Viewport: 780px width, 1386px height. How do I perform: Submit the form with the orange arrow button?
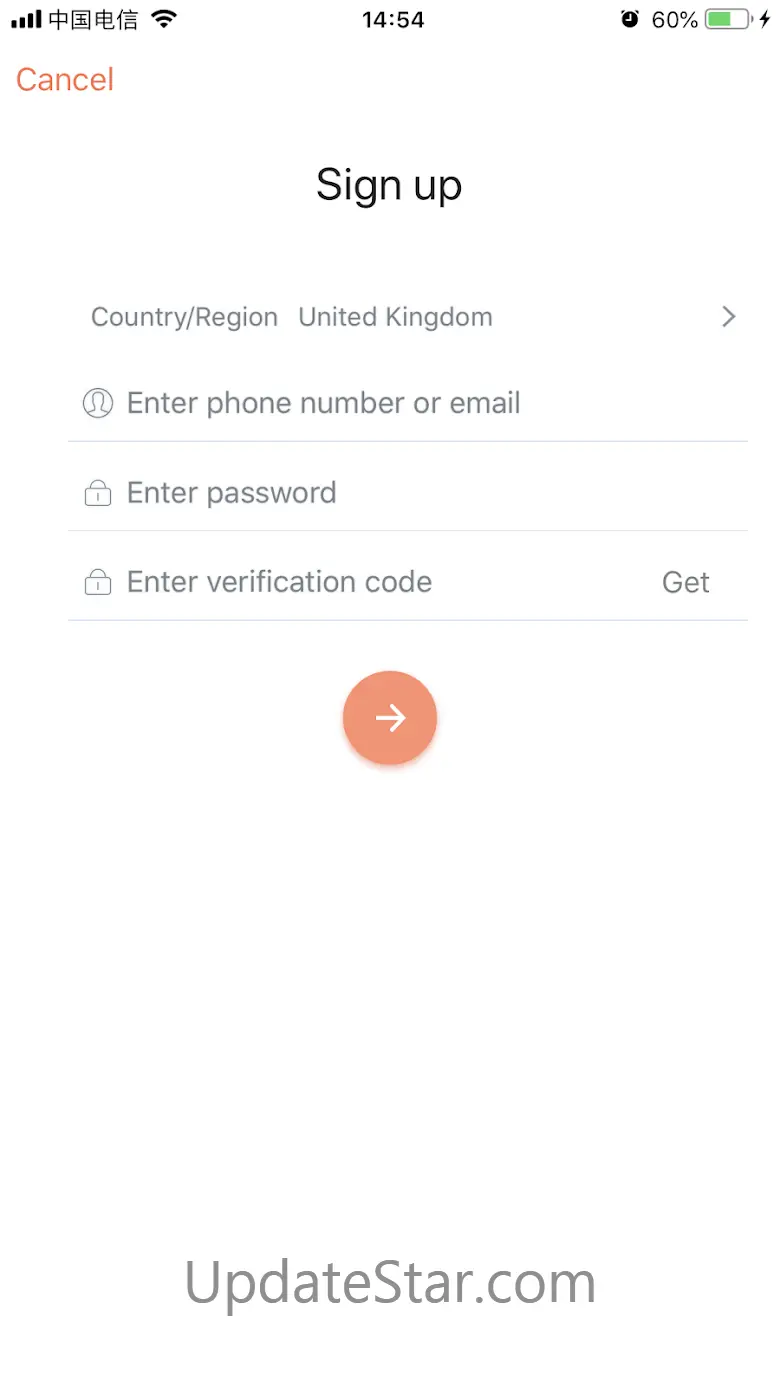click(390, 718)
